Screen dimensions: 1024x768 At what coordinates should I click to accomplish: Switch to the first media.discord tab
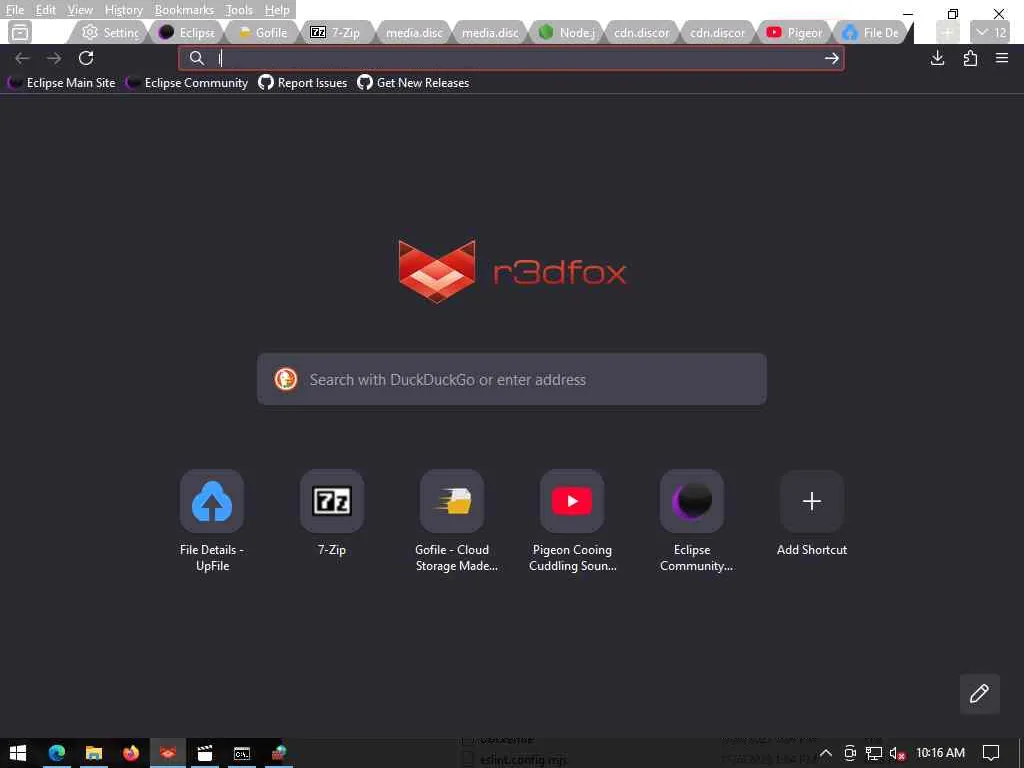[x=414, y=32]
